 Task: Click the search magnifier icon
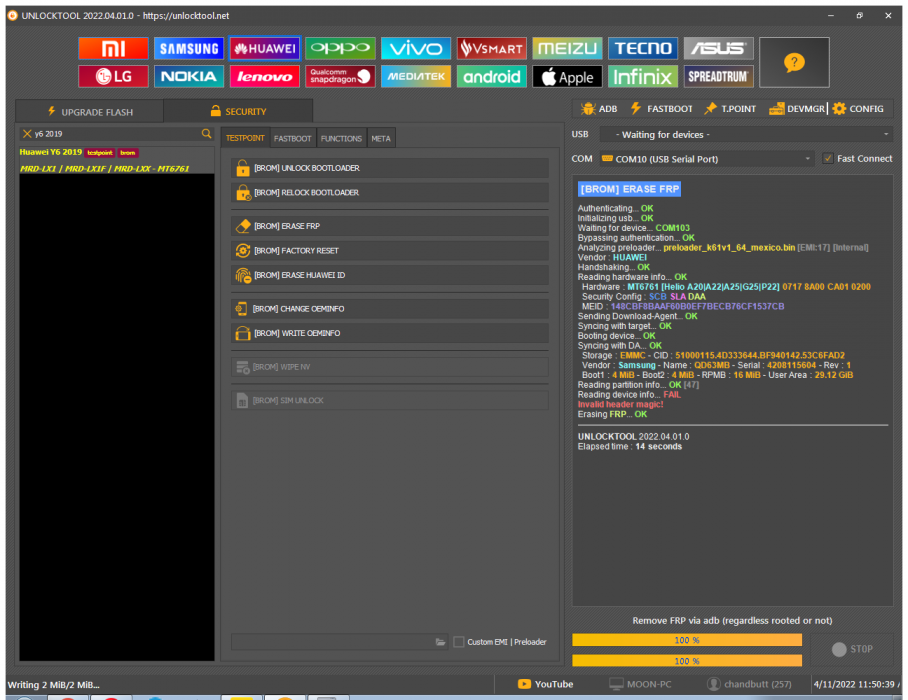pyautogui.click(x=206, y=134)
